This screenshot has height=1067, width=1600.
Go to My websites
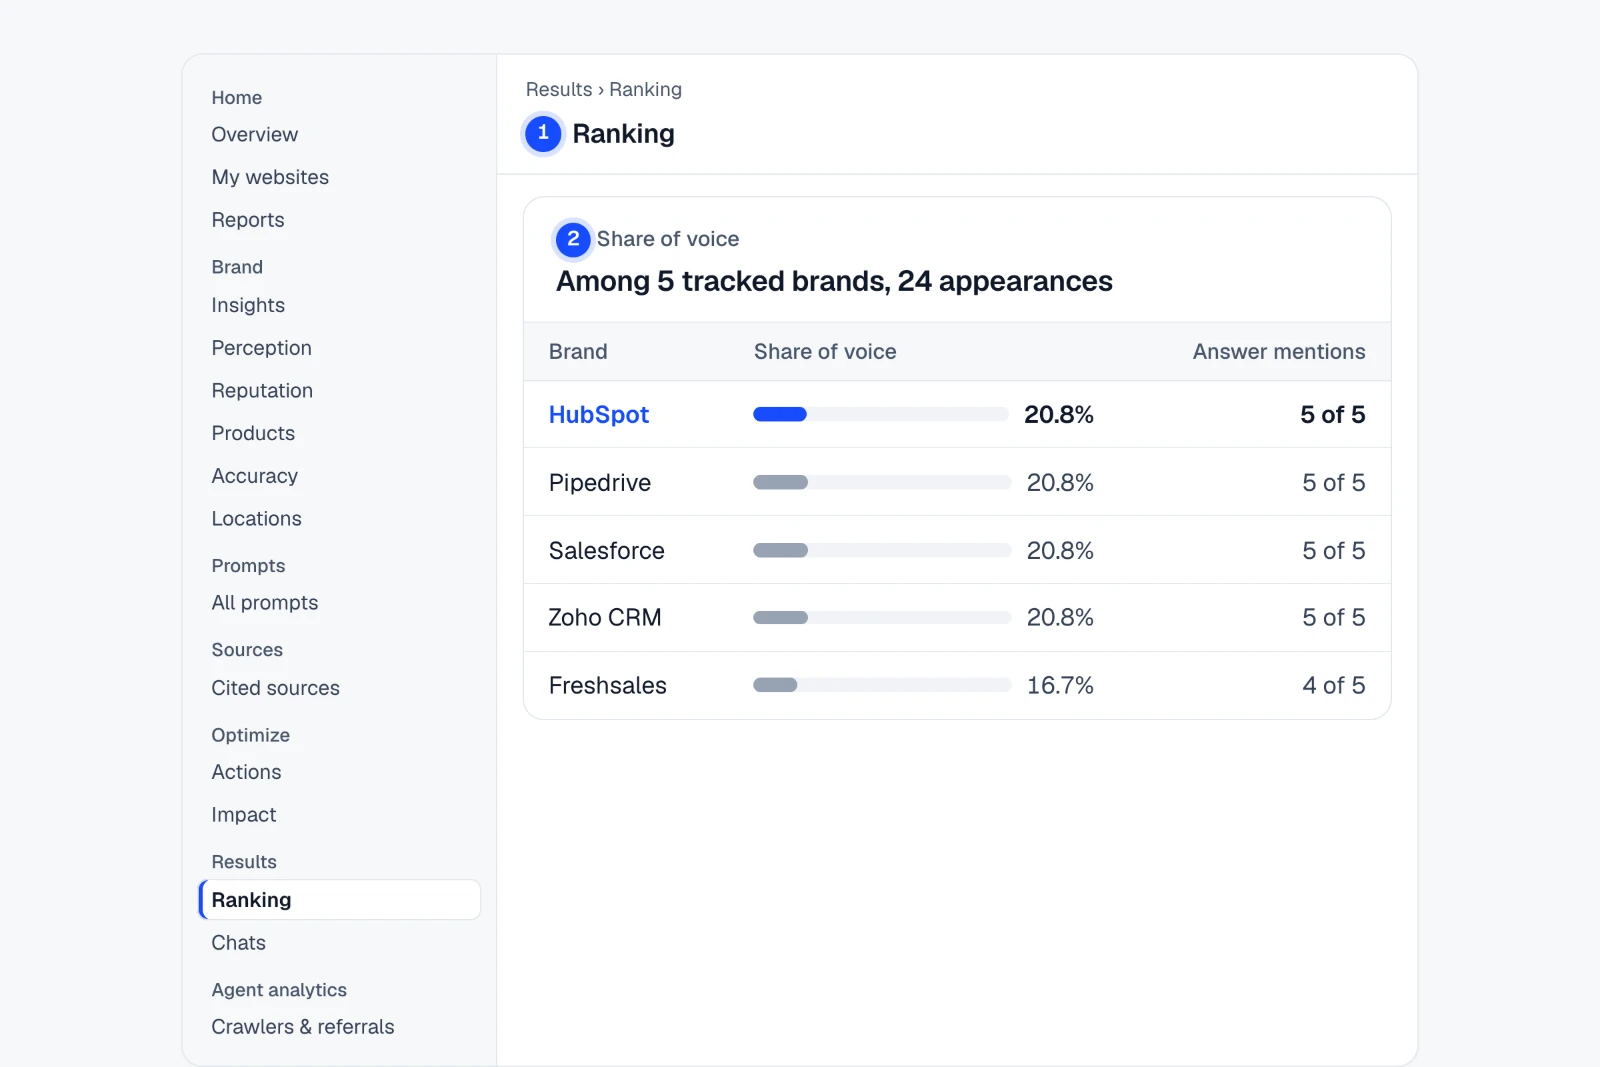(270, 177)
